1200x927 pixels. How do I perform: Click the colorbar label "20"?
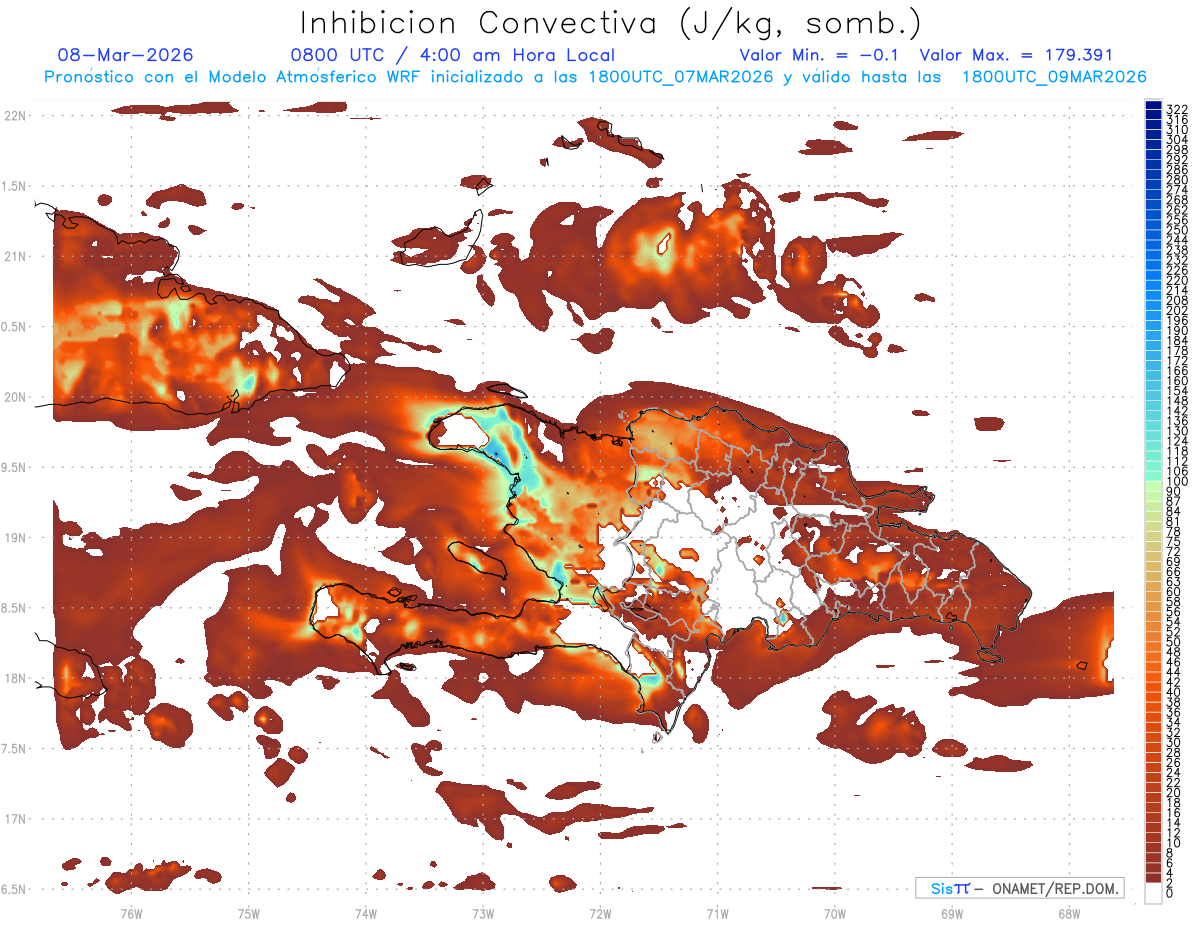click(x=1174, y=792)
